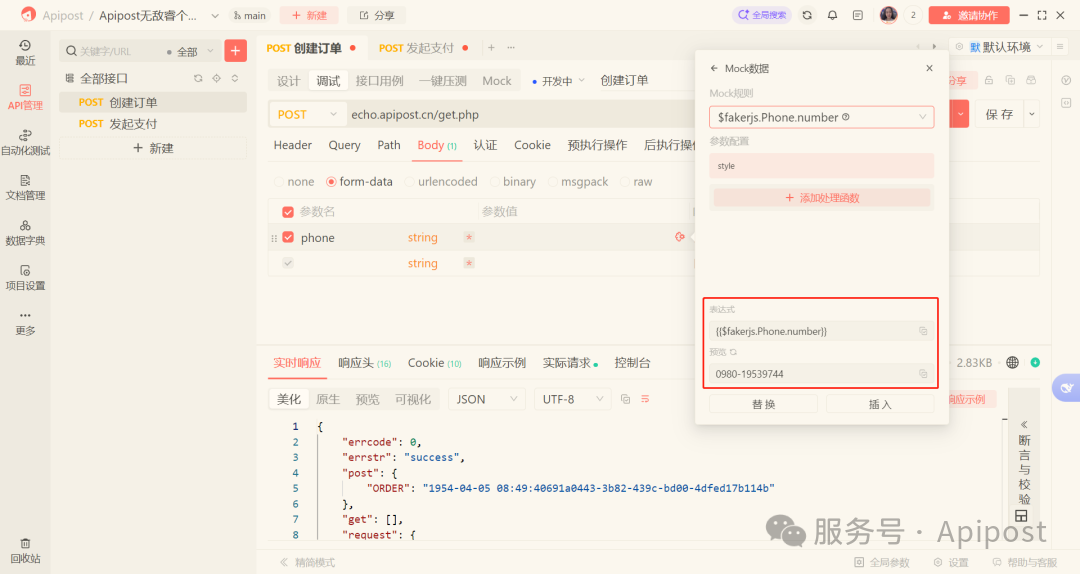Select the urlencoded body type

pyautogui.click(x=441, y=182)
